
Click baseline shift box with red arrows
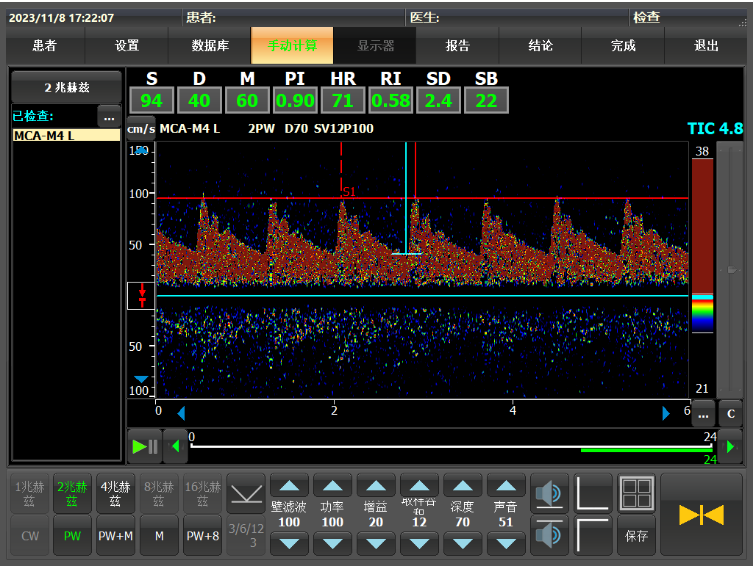141,296
